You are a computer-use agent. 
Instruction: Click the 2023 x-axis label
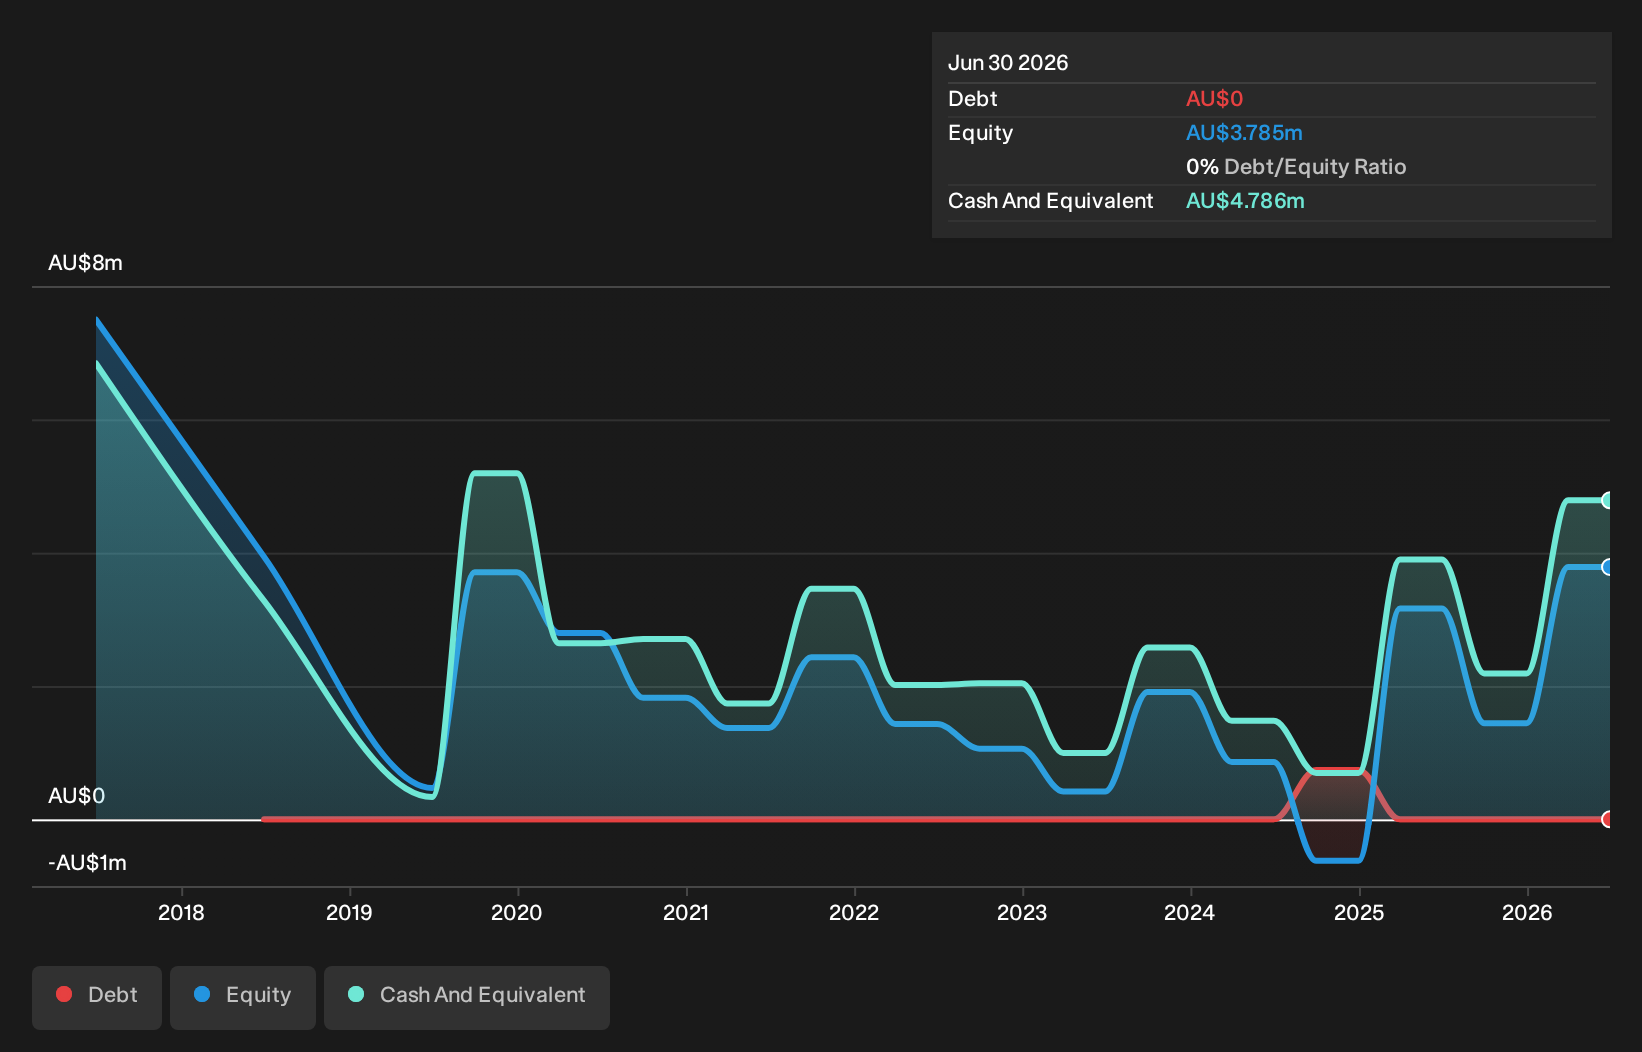[x=1022, y=912]
